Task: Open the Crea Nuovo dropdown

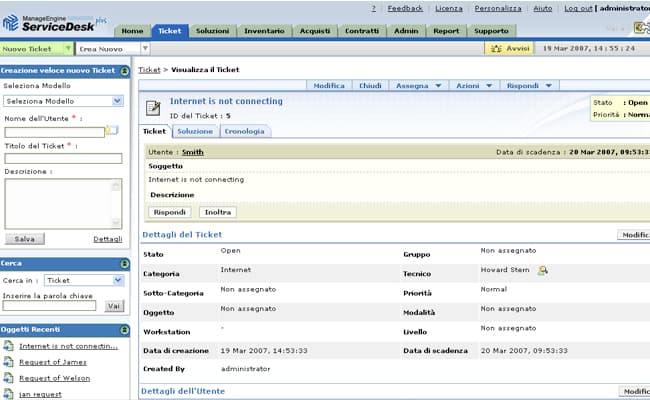Action: 145,48
